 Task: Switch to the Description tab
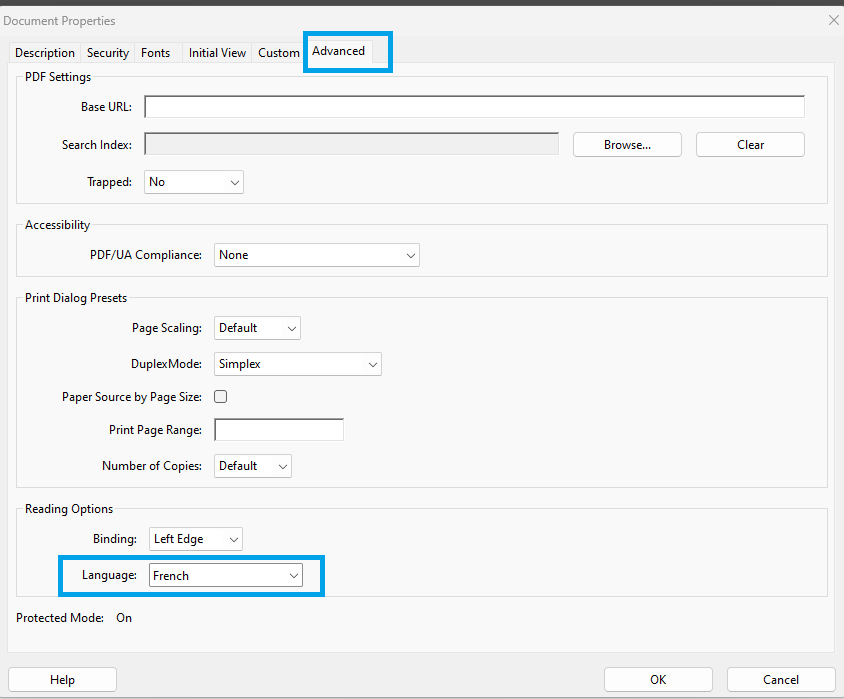click(45, 53)
